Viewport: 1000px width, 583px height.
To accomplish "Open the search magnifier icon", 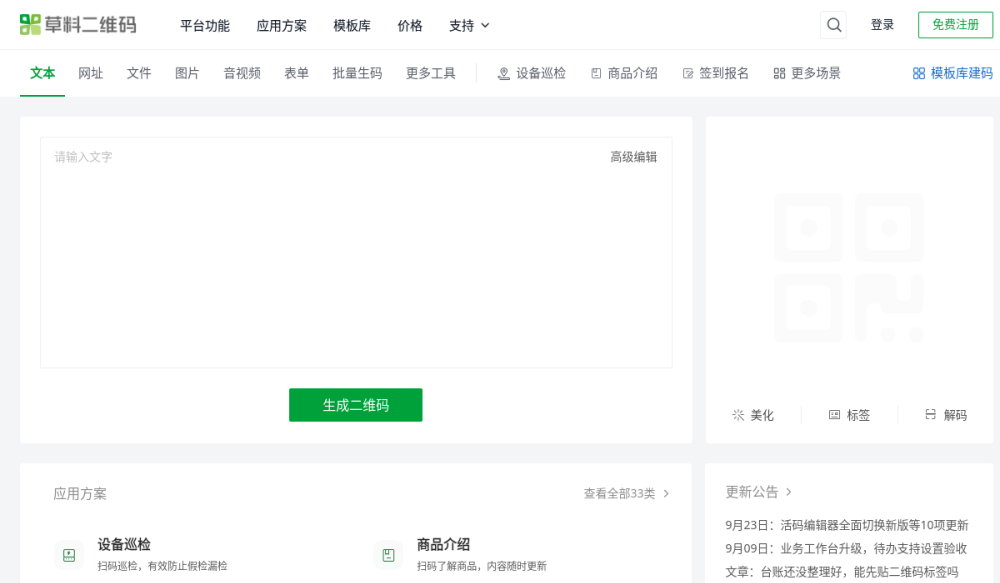I will coord(834,25).
